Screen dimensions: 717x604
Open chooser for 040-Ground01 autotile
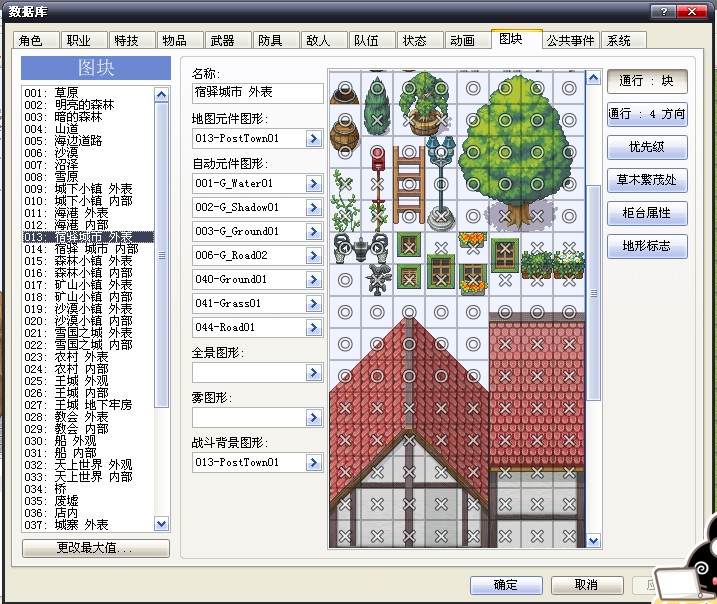click(314, 279)
